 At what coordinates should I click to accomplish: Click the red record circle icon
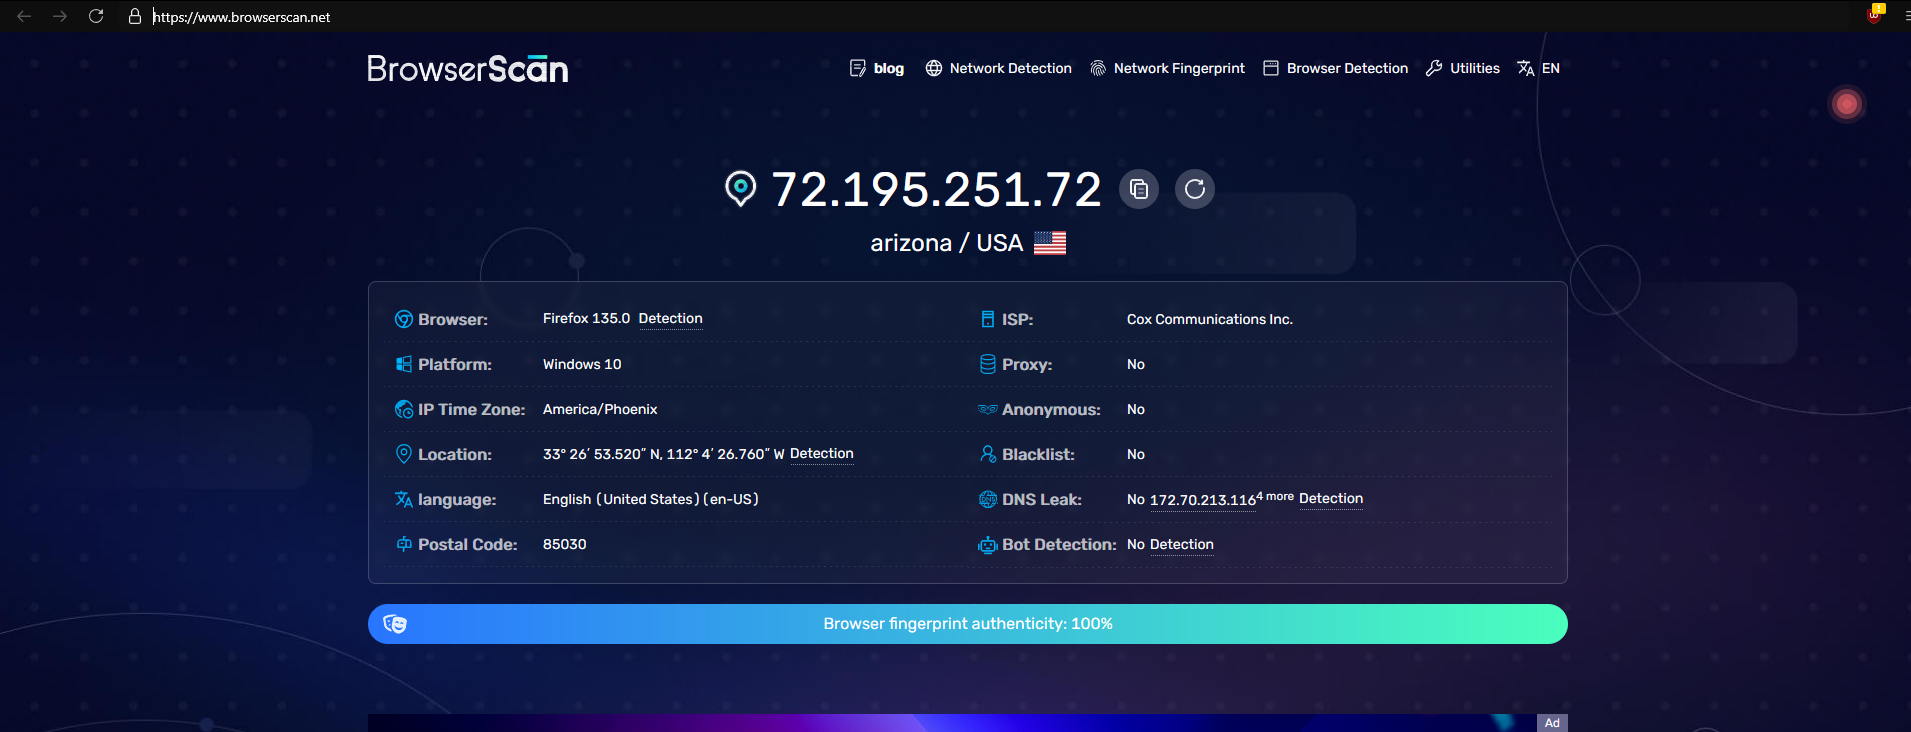pyautogui.click(x=1847, y=104)
